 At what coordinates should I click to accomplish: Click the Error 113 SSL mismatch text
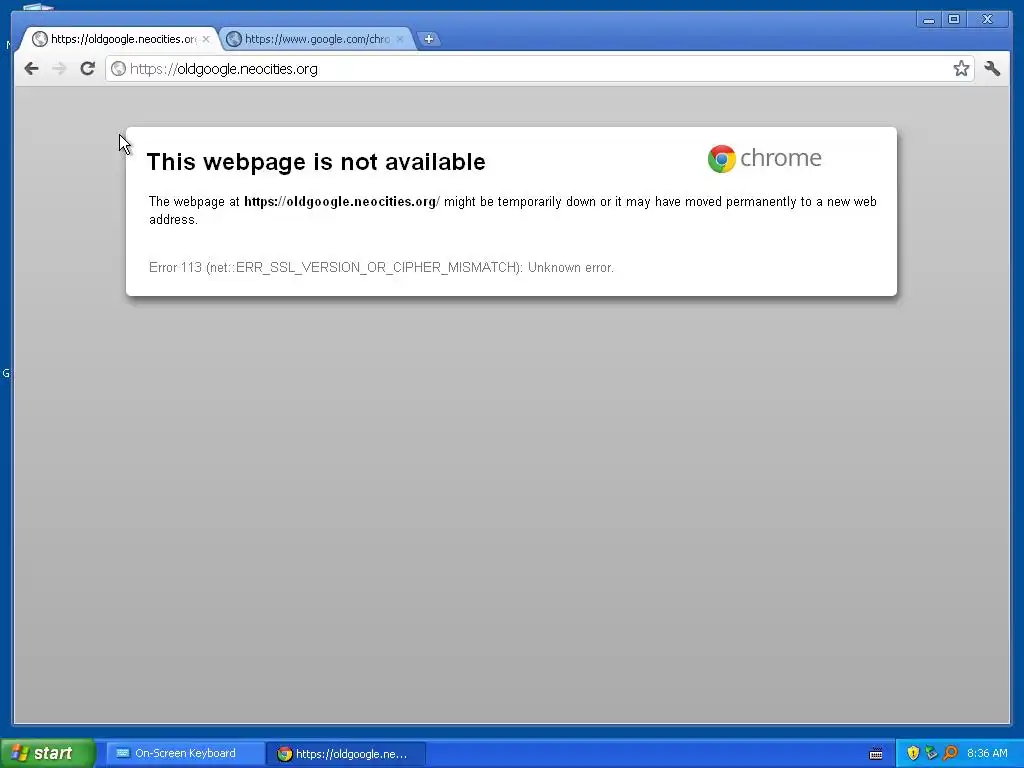[x=381, y=268]
